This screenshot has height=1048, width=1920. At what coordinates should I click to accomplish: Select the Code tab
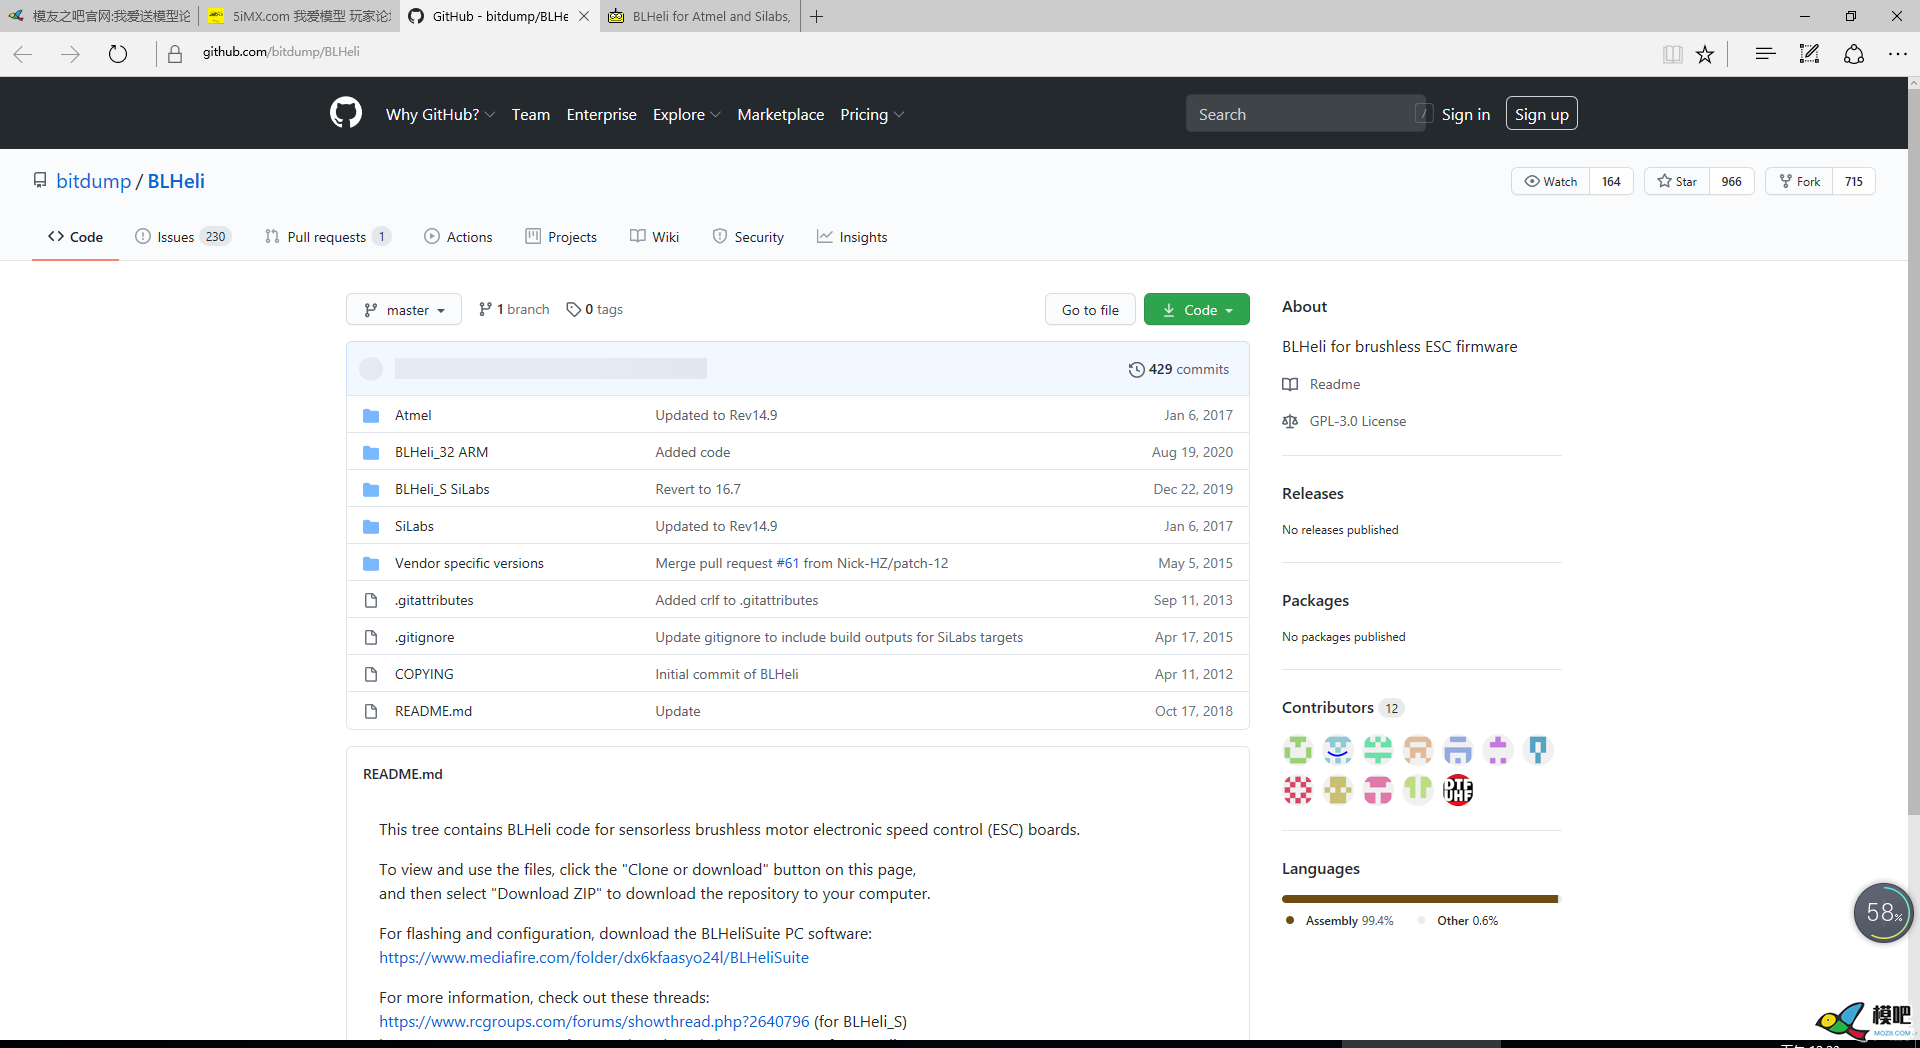pos(75,237)
